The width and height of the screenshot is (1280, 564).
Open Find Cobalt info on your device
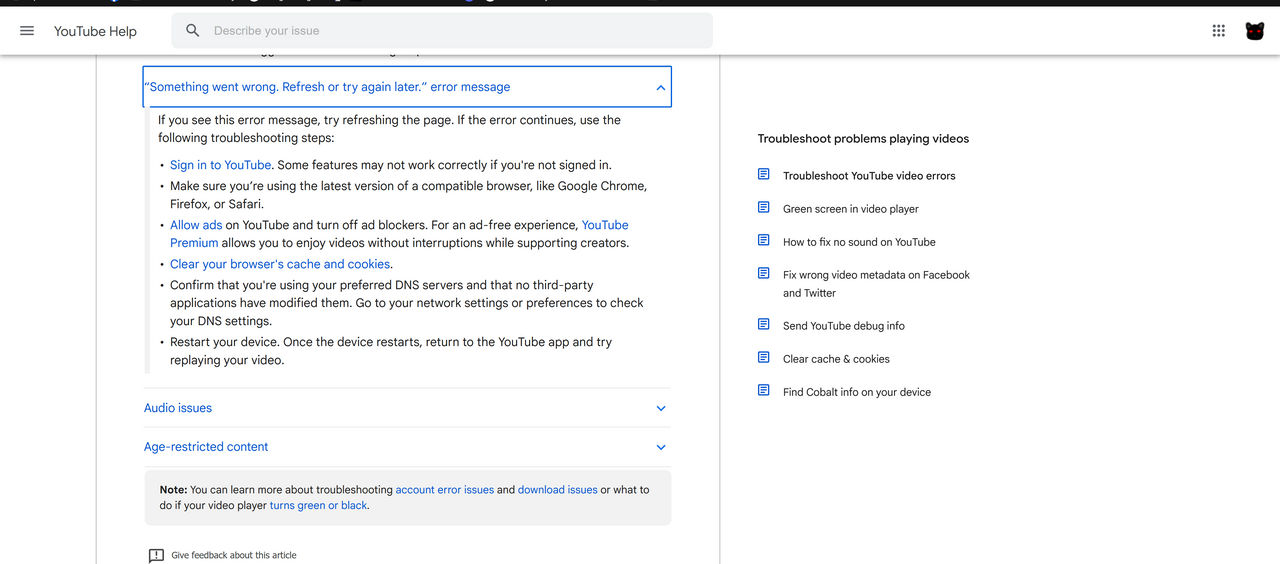[x=857, y=392]
